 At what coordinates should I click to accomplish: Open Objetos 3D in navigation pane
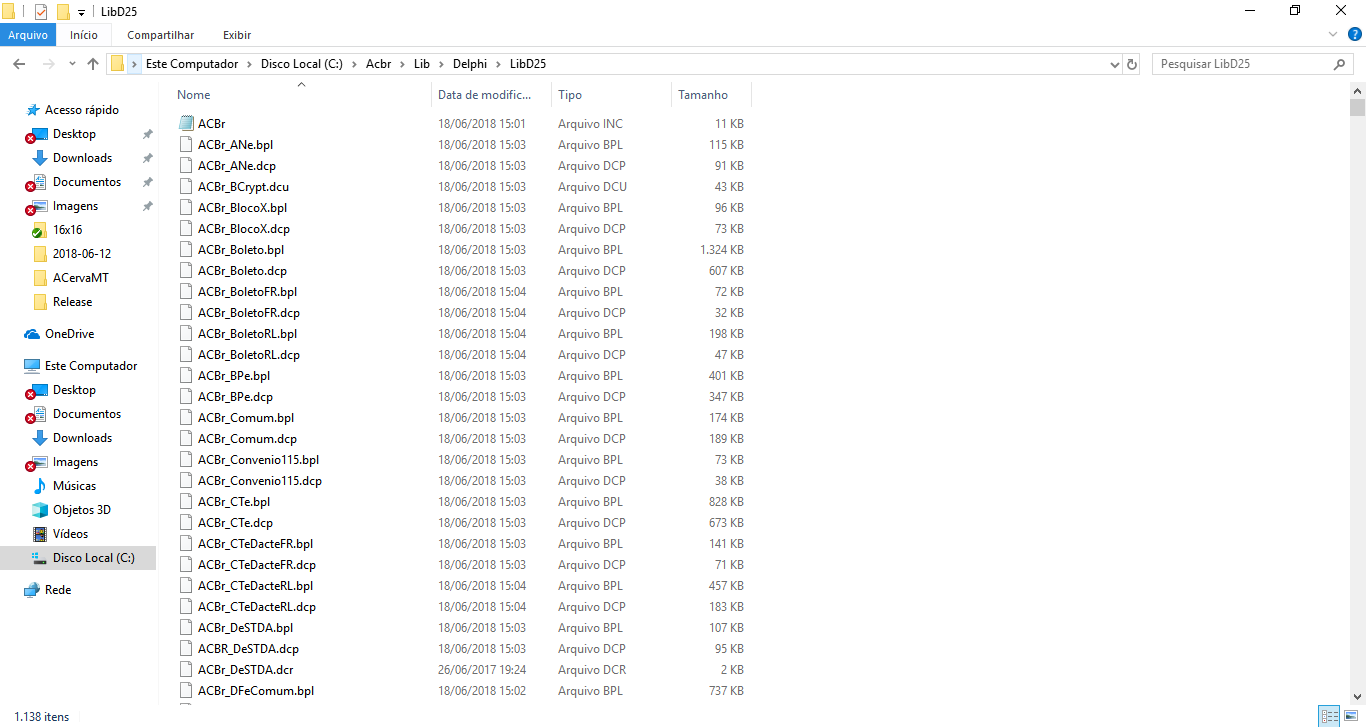click(x=82, y=510)
